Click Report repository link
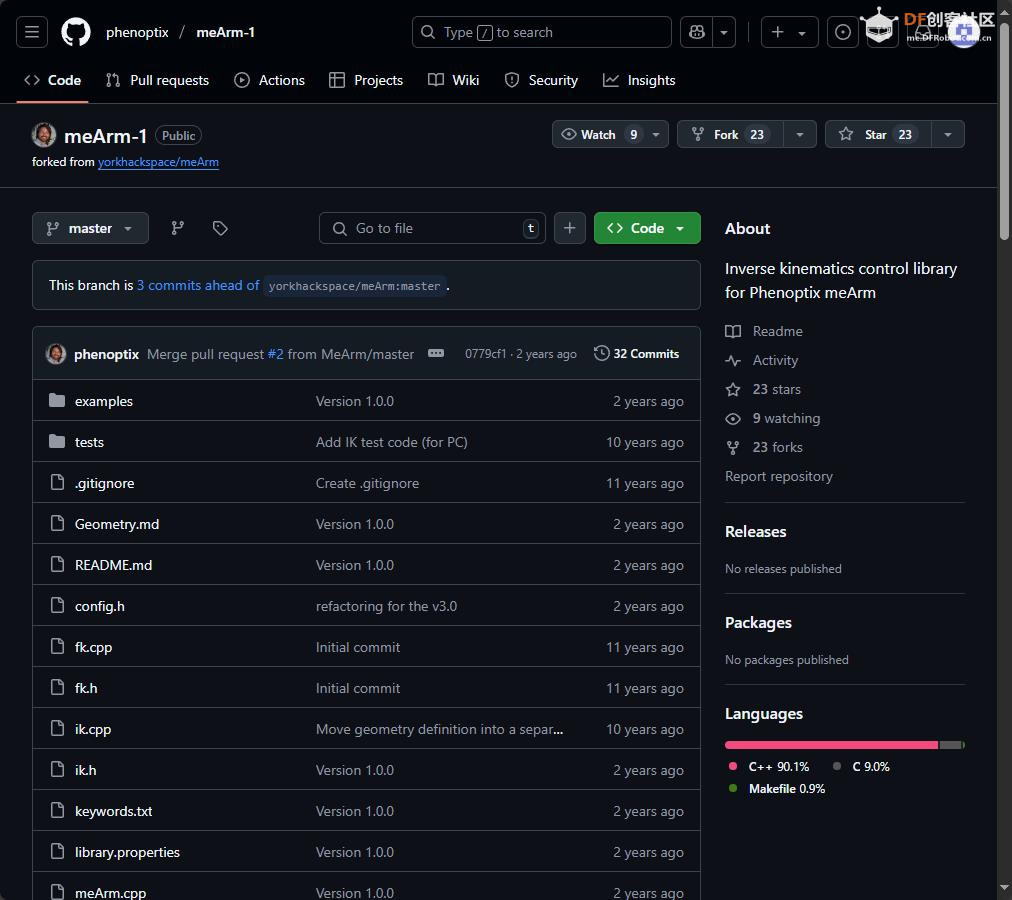Viewport: 1012px width, 900px height. click(778, 476)
